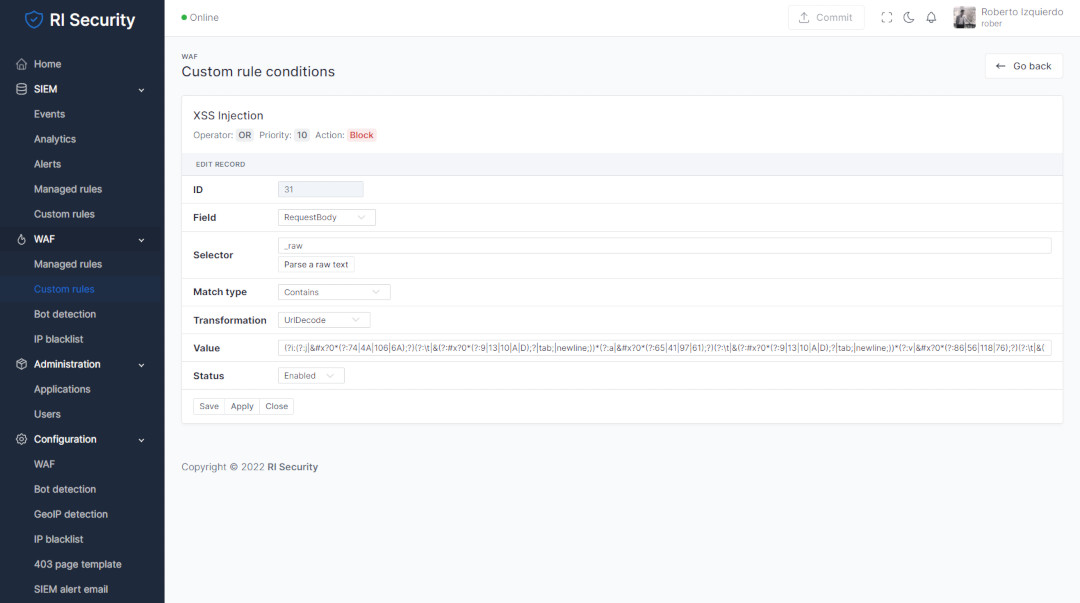Viewport: 1080px width, 603px height.
Task: Open the Match type Contains dropdown
Action: pyautogui.click(x=334, y=292)
